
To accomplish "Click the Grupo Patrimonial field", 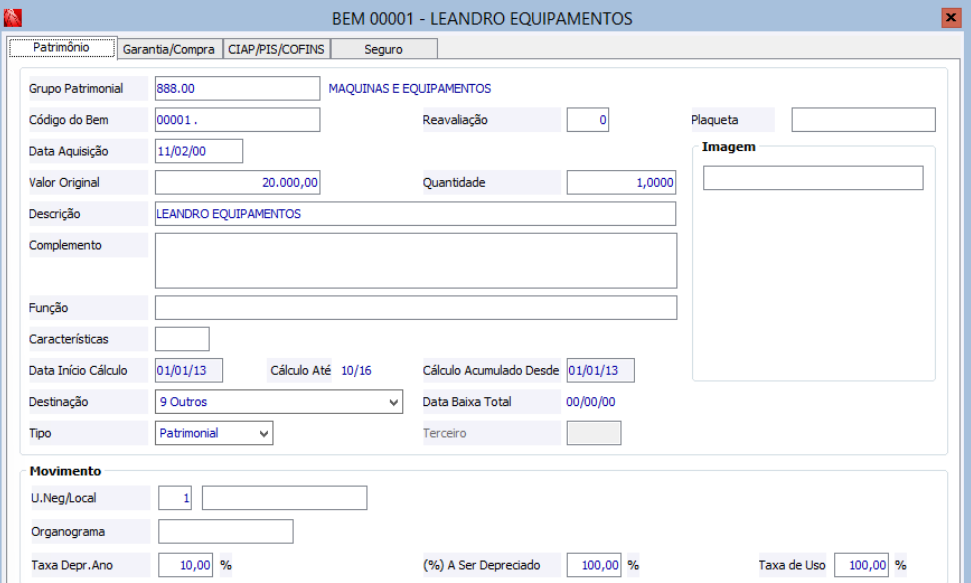I will [x=237, y=89].
